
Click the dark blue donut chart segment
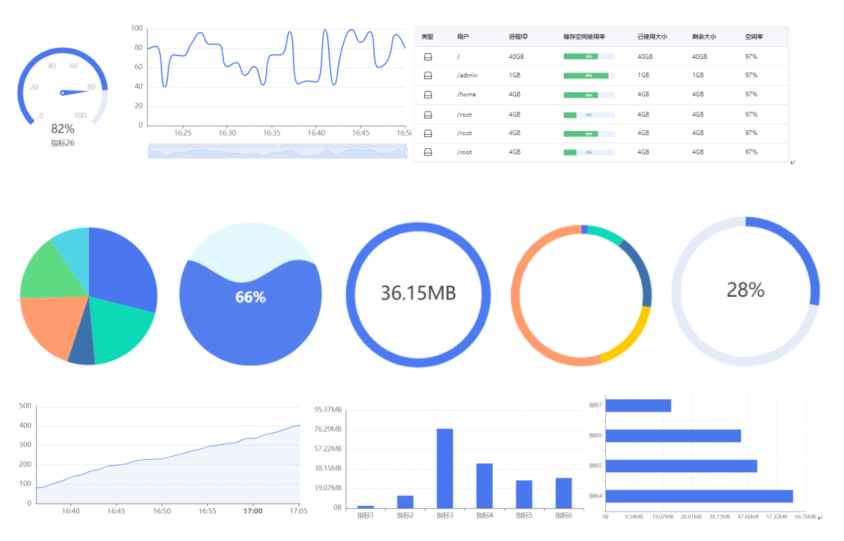click(642, 272)
